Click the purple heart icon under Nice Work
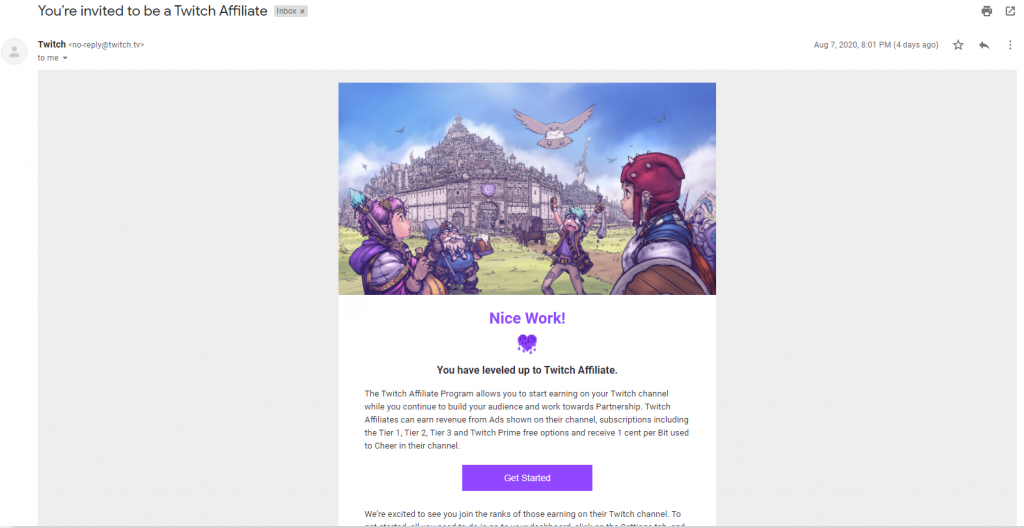This screenshot has height=528, width=1024. point(527,343)
